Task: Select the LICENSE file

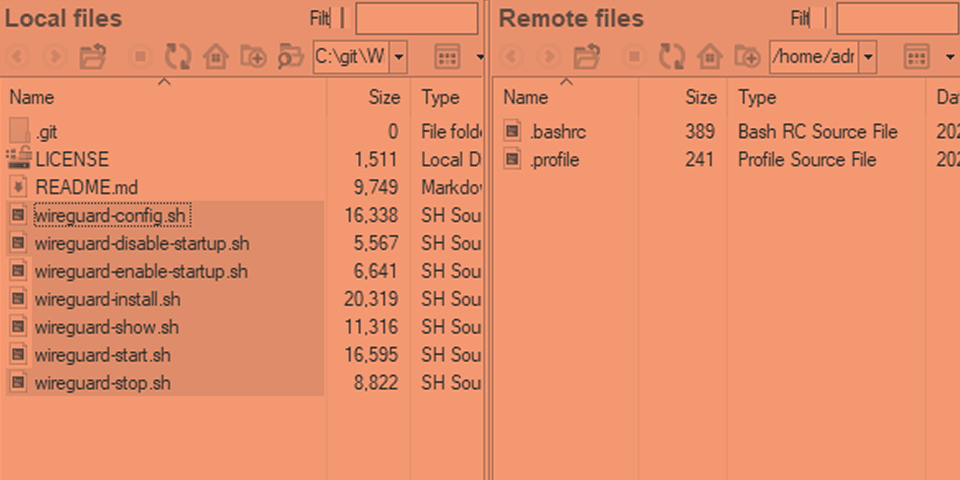Action: (72, 160)
